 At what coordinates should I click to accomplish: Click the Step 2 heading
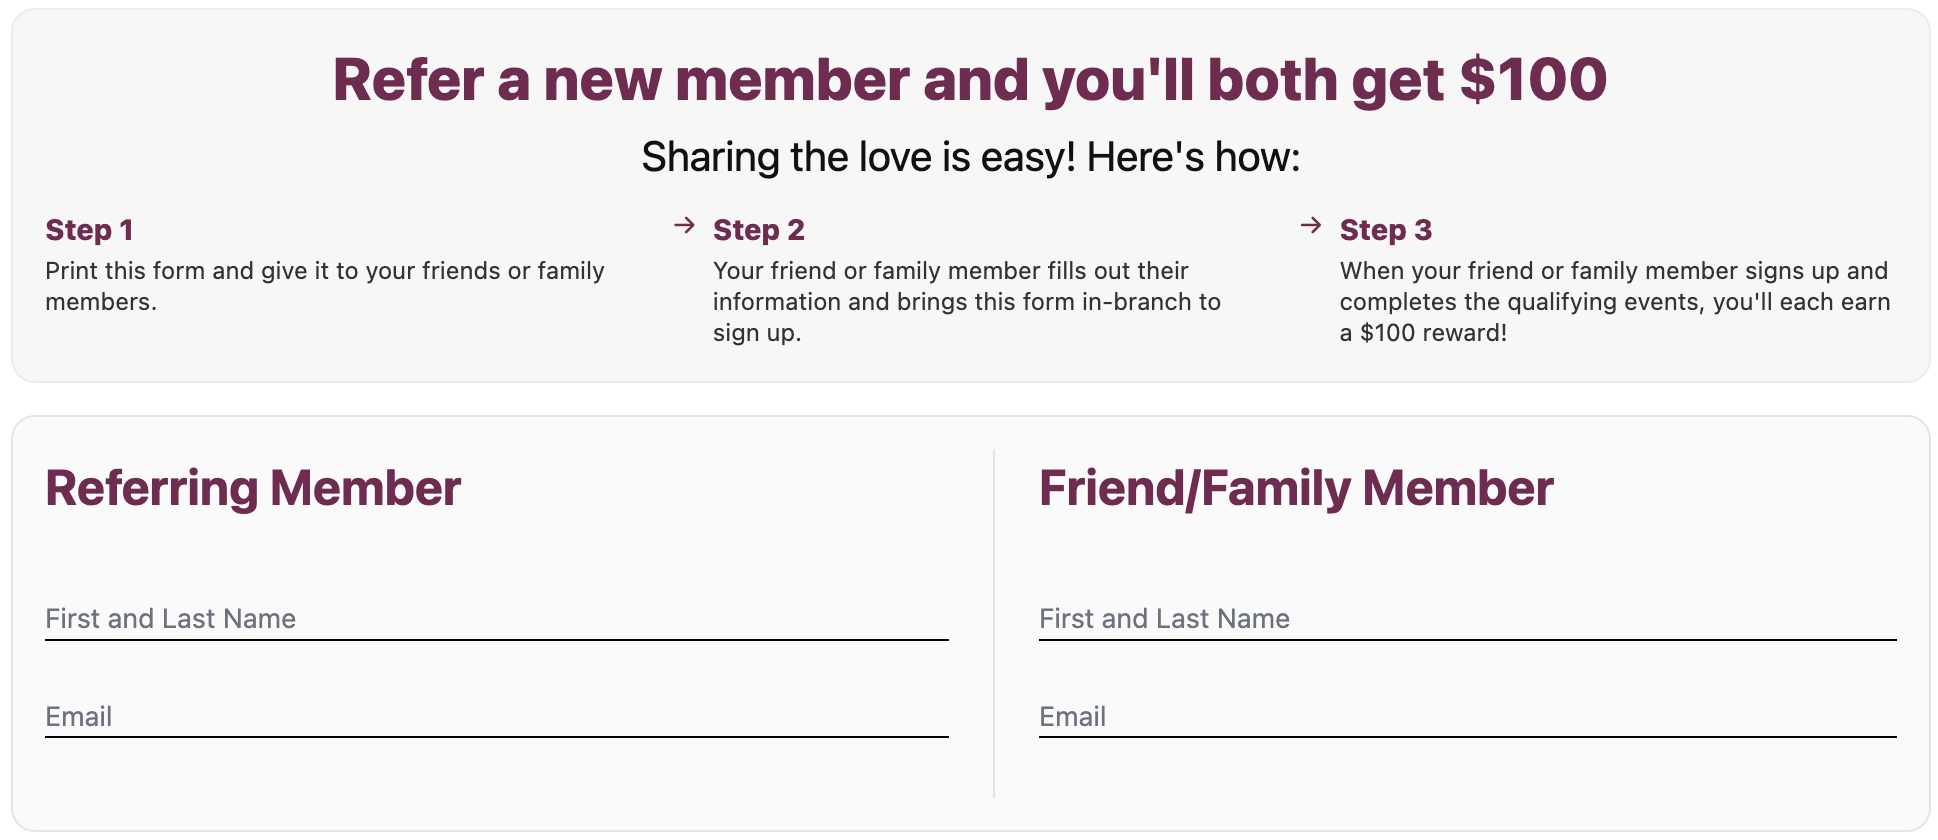[x=758, y=230]
